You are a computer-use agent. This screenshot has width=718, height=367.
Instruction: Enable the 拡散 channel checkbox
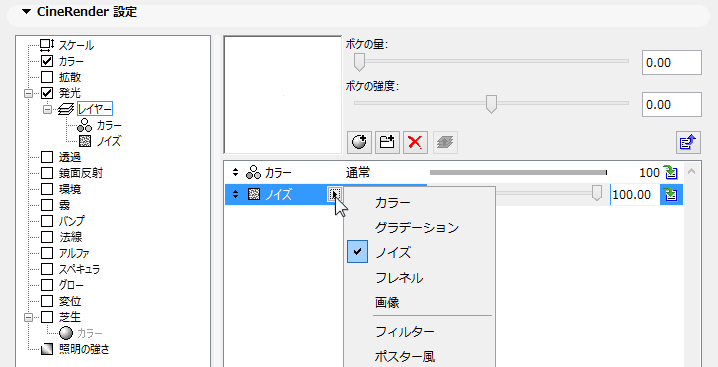pyautogui.click(x=47, y=77)
